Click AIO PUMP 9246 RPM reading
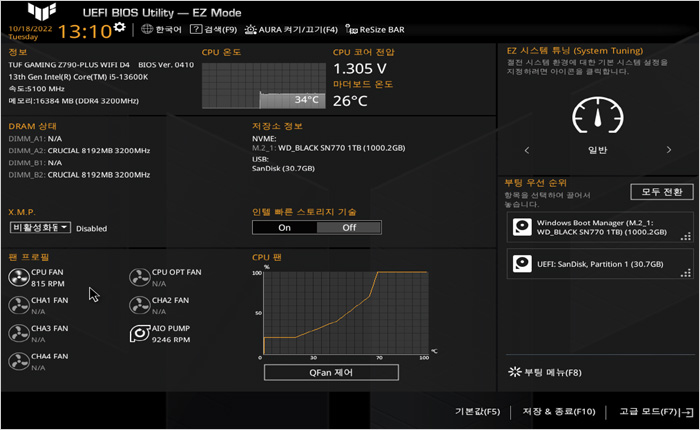 click(x=171, y=340)
